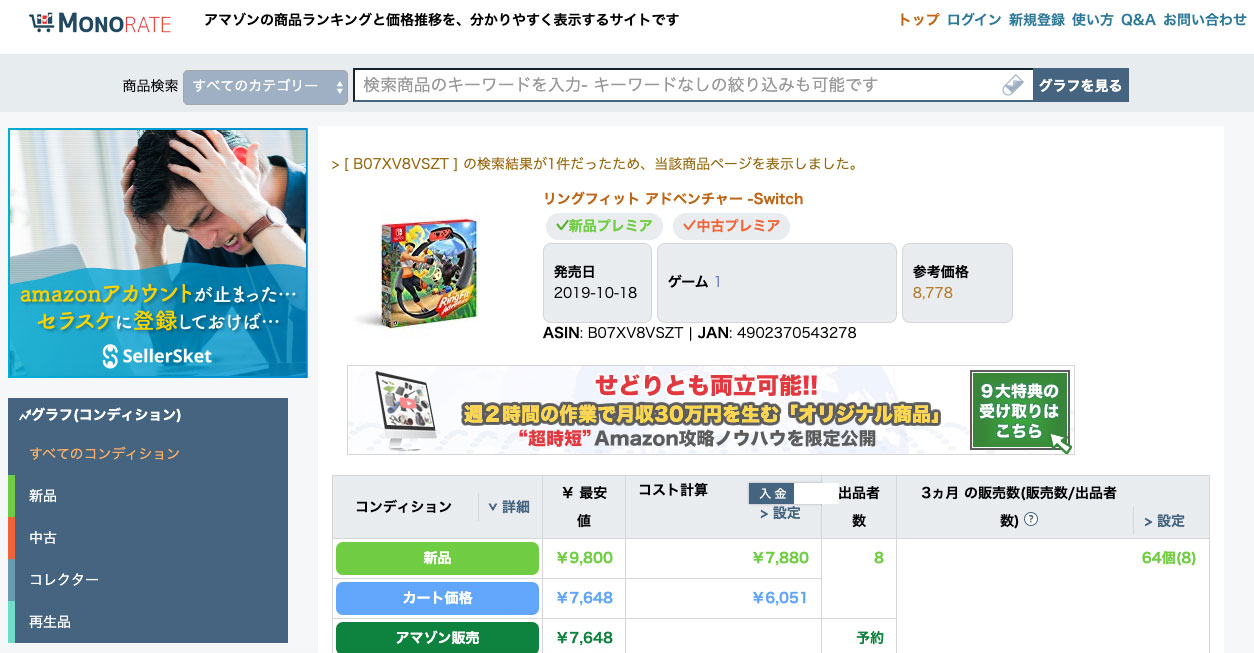Viewport: 1254px width, 653px height.
Task: Click the 出品者数 value 8
Action: pyautogui.click(x=879, y=558)
